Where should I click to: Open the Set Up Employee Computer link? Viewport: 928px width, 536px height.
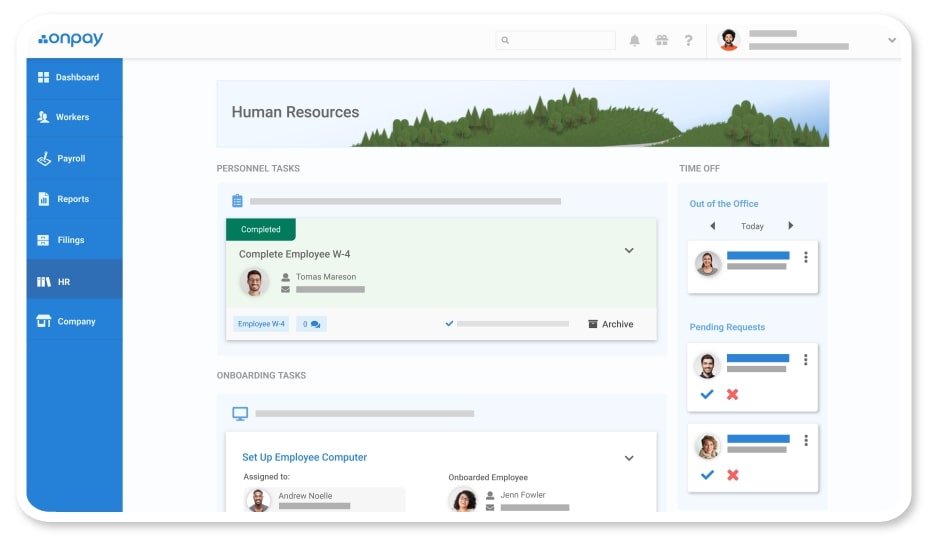click(x=304, y=457)
